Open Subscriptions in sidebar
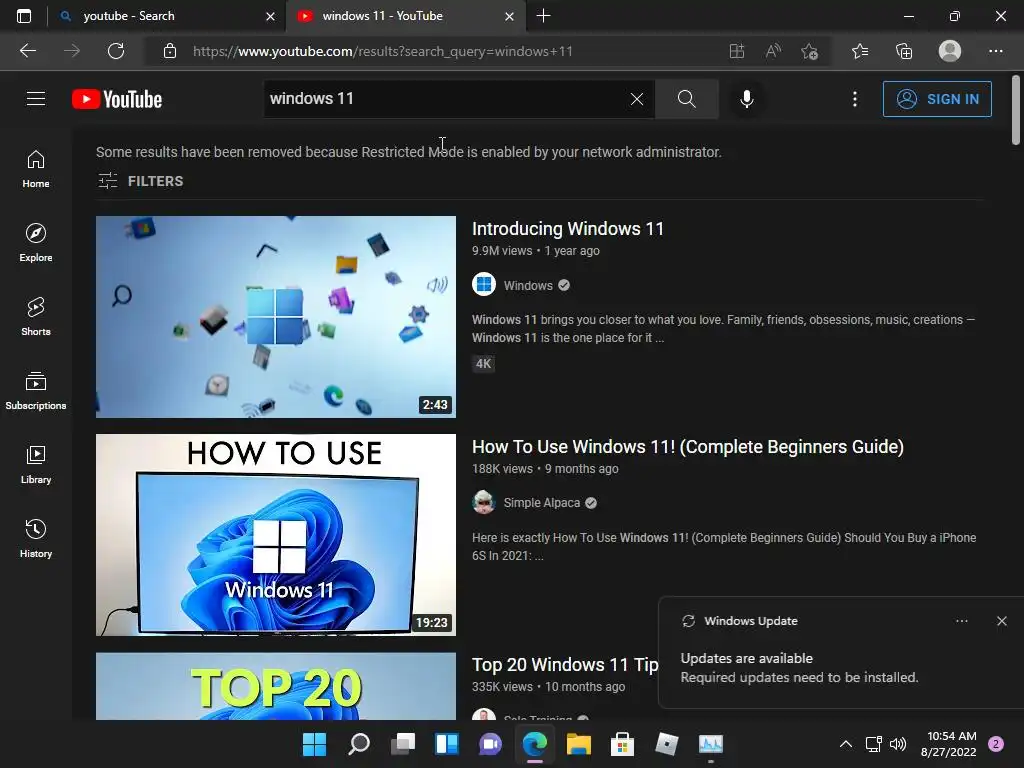 click(36, 391)
